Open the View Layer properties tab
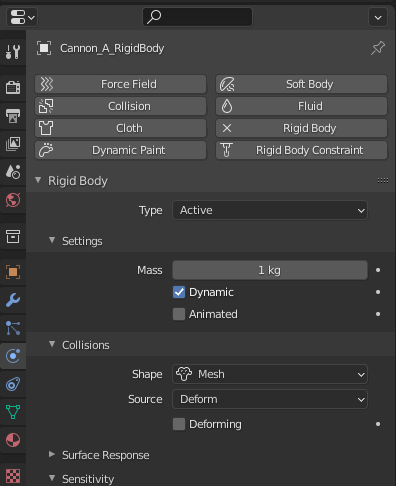The width and height of the screenshot is (396, 486). point(13,144)
